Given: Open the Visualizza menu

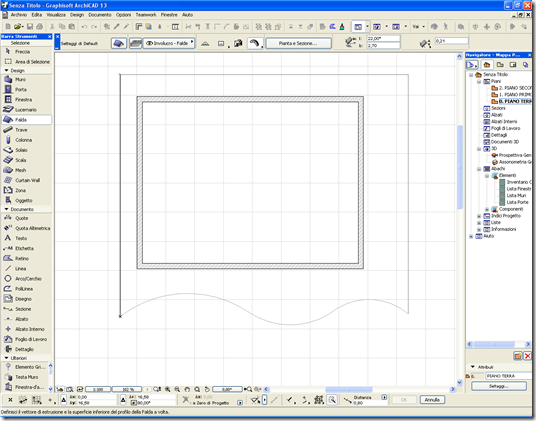Looking at the screenshot, I should pos(56,15).
